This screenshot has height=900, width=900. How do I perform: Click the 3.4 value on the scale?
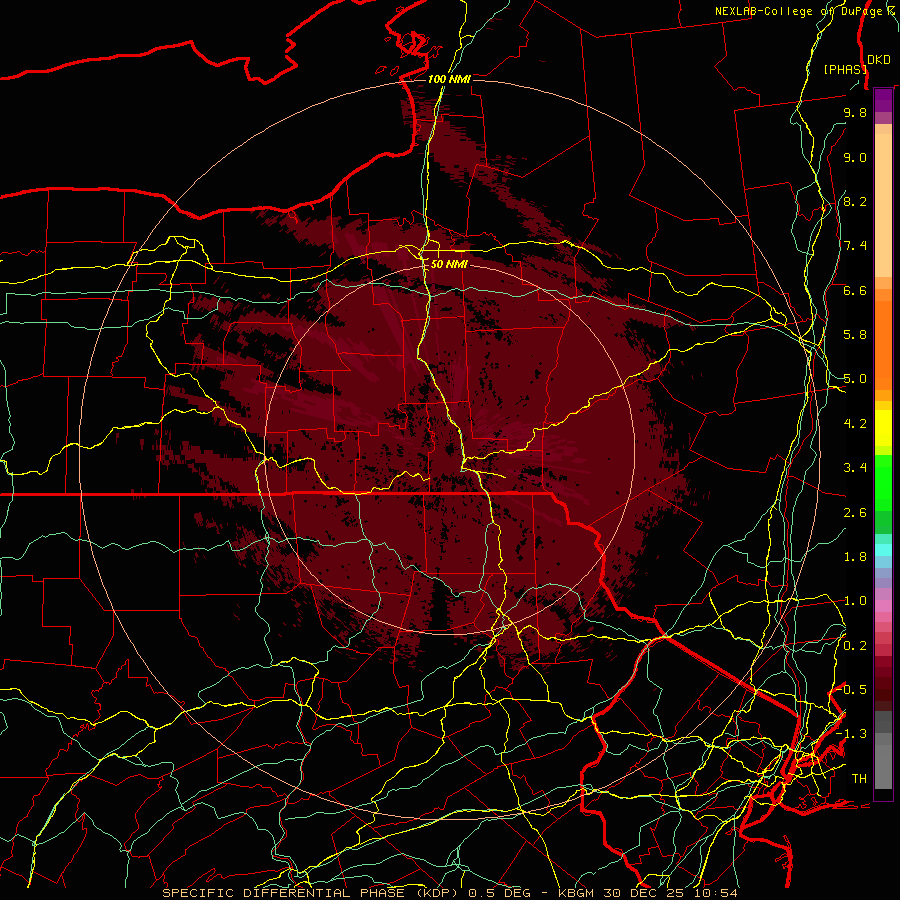(855, 468)
